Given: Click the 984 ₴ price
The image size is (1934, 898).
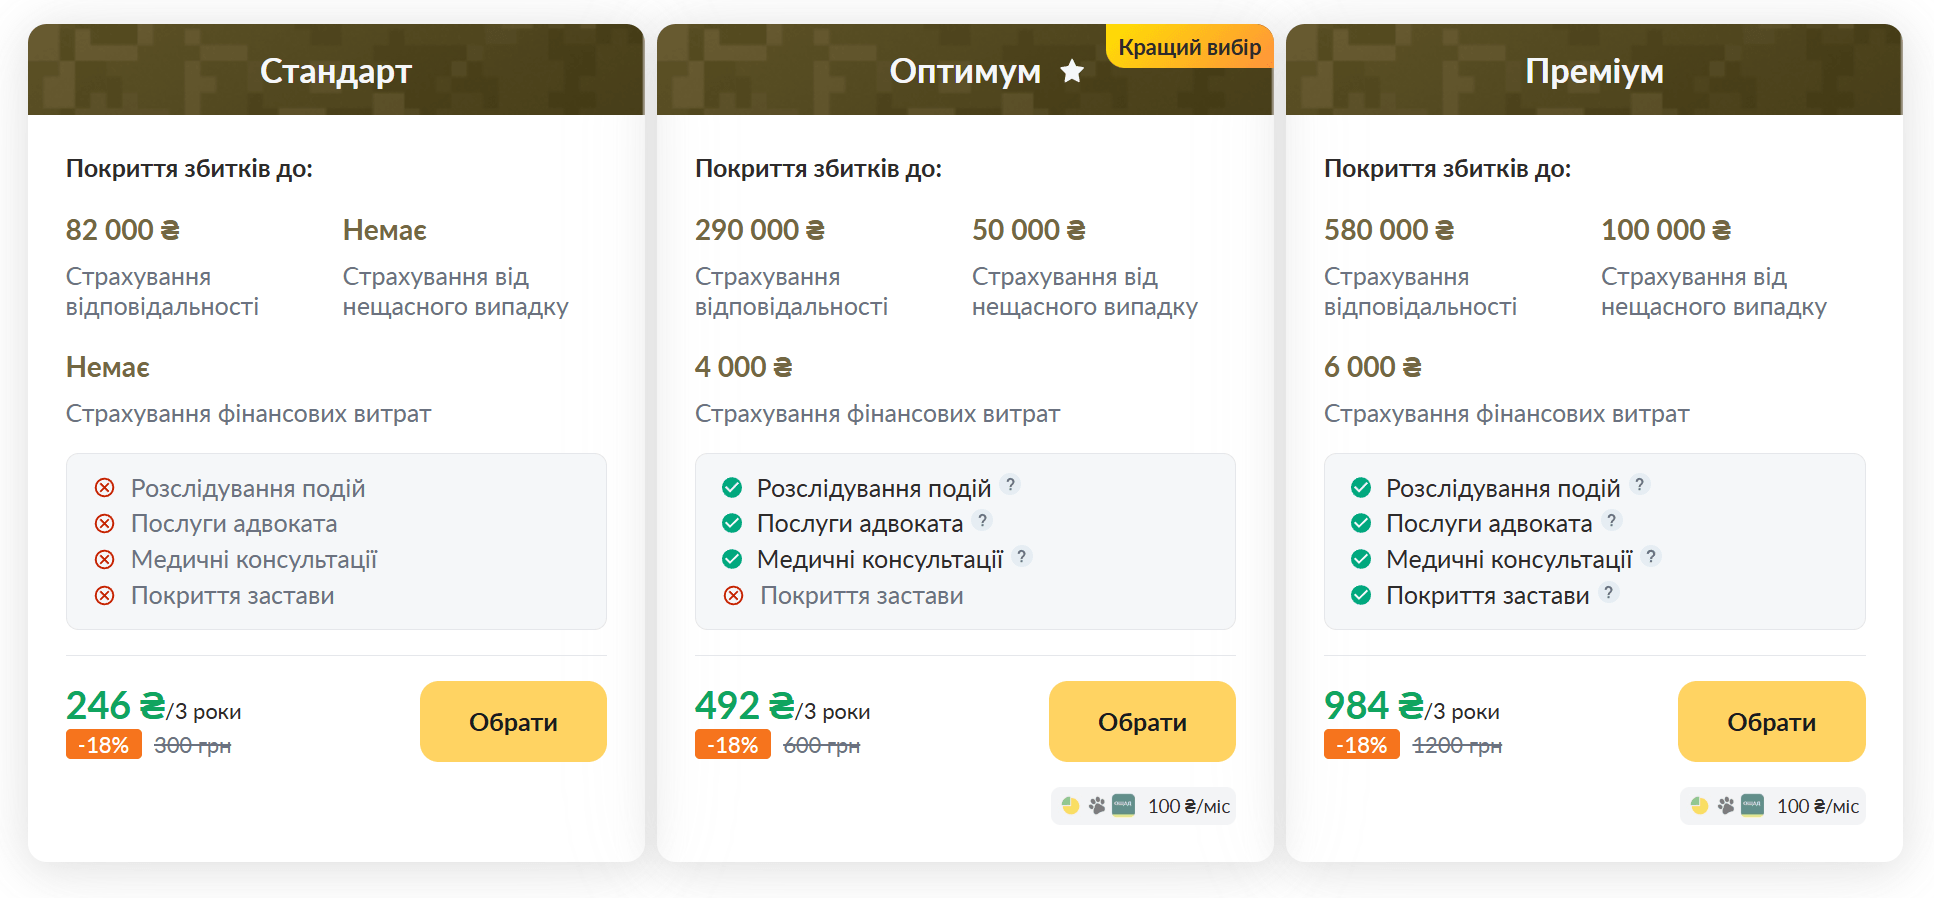Looking at the screenshot, I should pos(1374,705).
